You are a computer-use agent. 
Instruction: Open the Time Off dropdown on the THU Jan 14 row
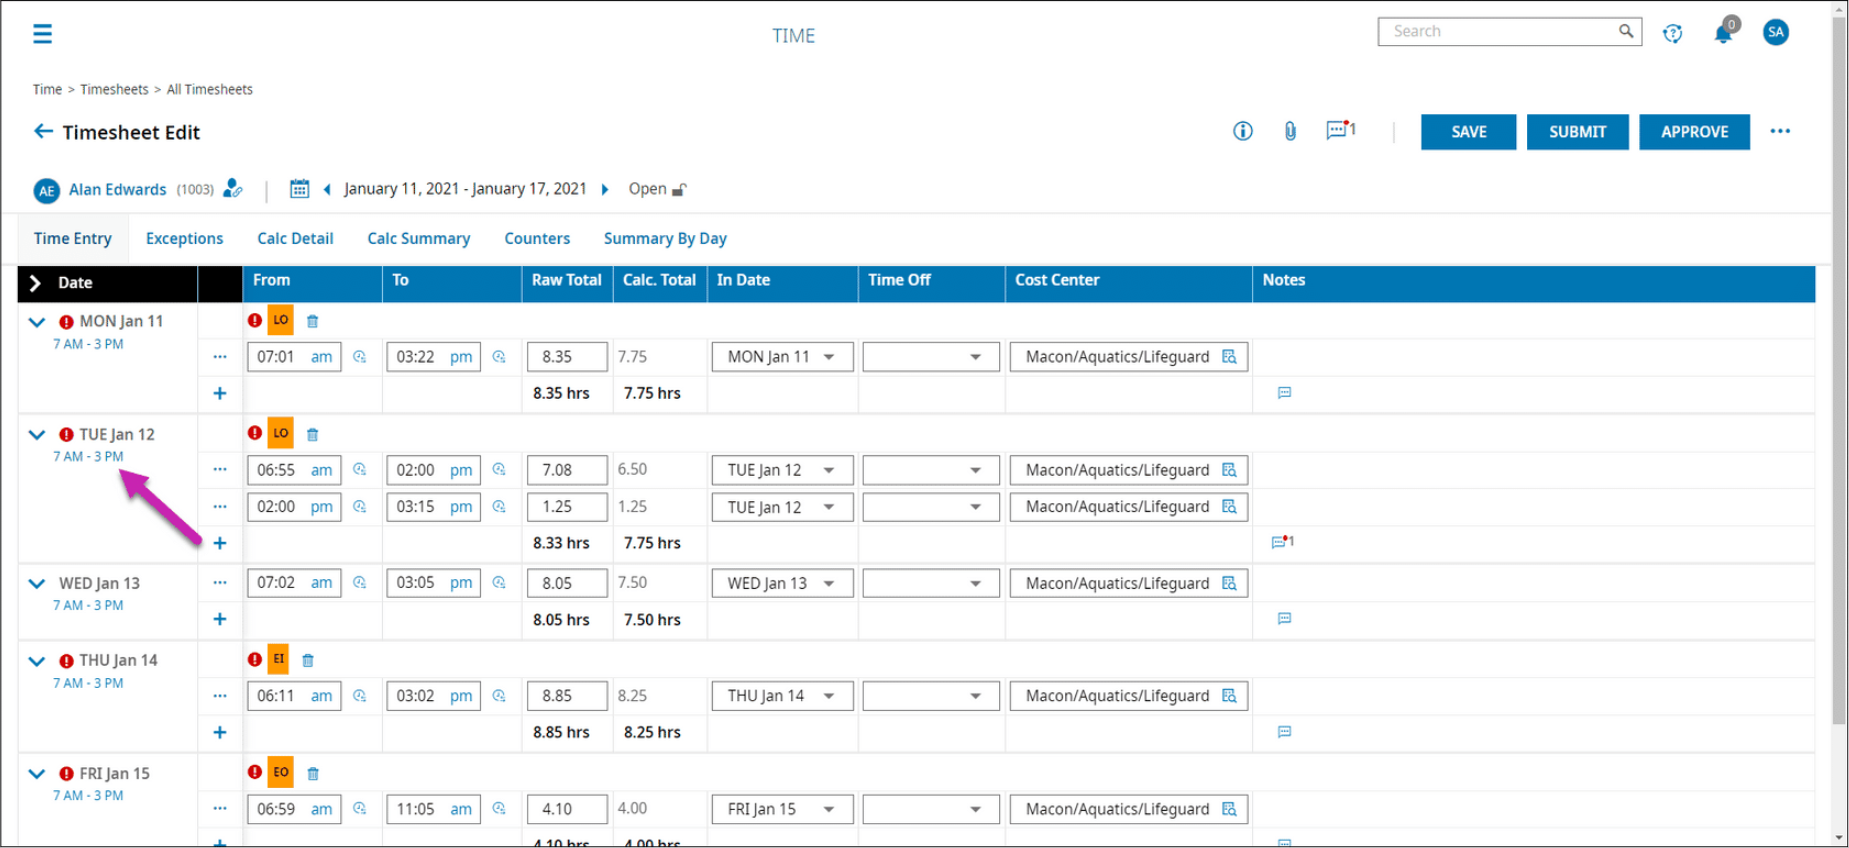[931, 696]
